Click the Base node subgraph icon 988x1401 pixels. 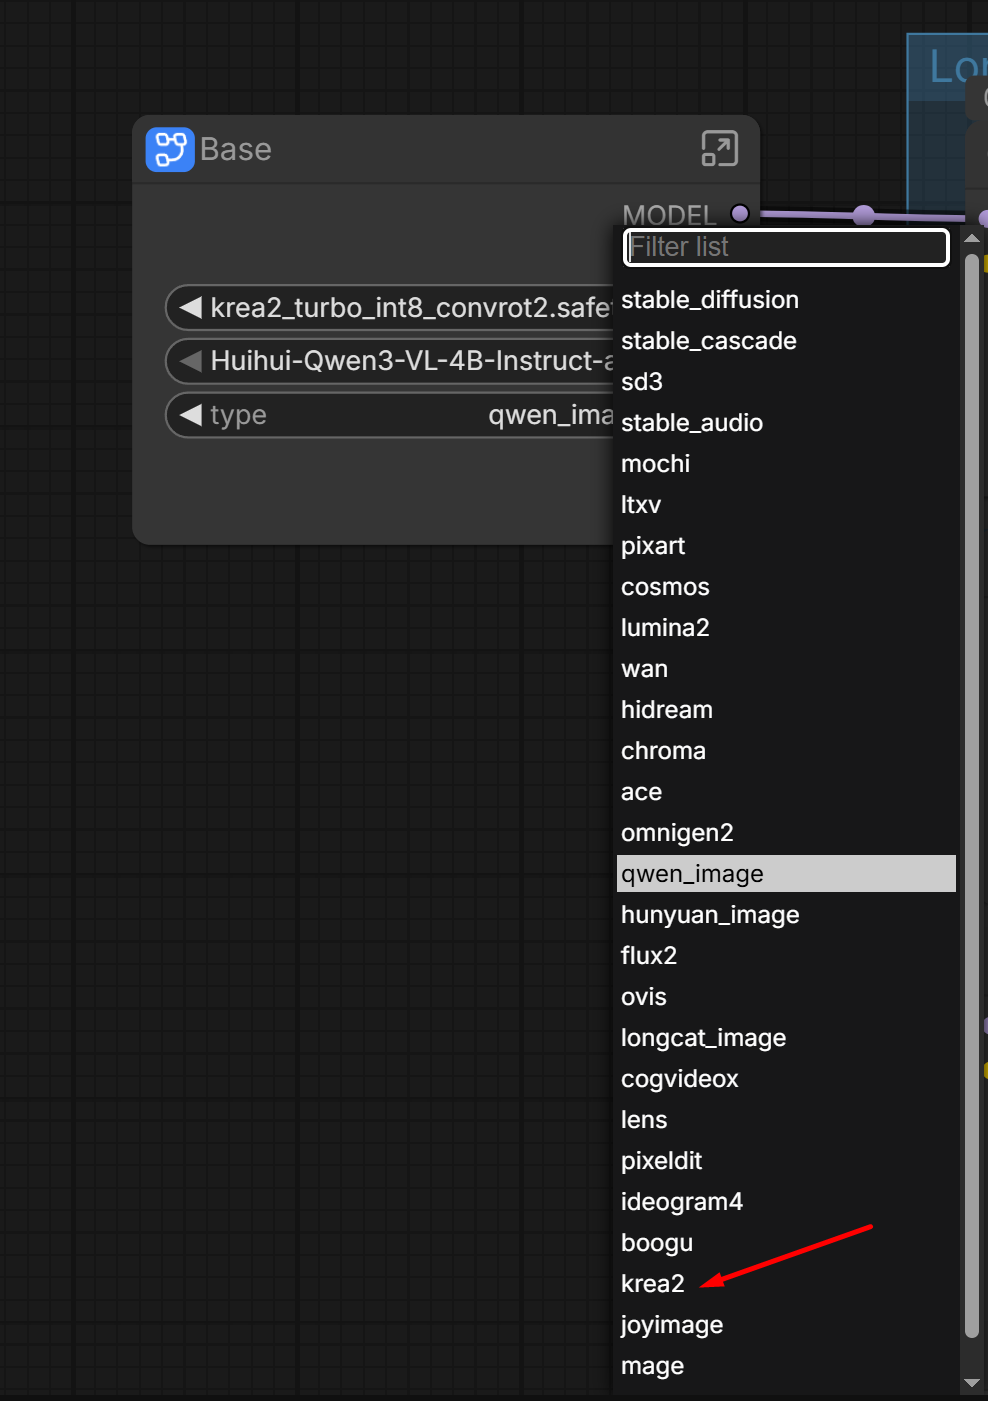(170, 150)
